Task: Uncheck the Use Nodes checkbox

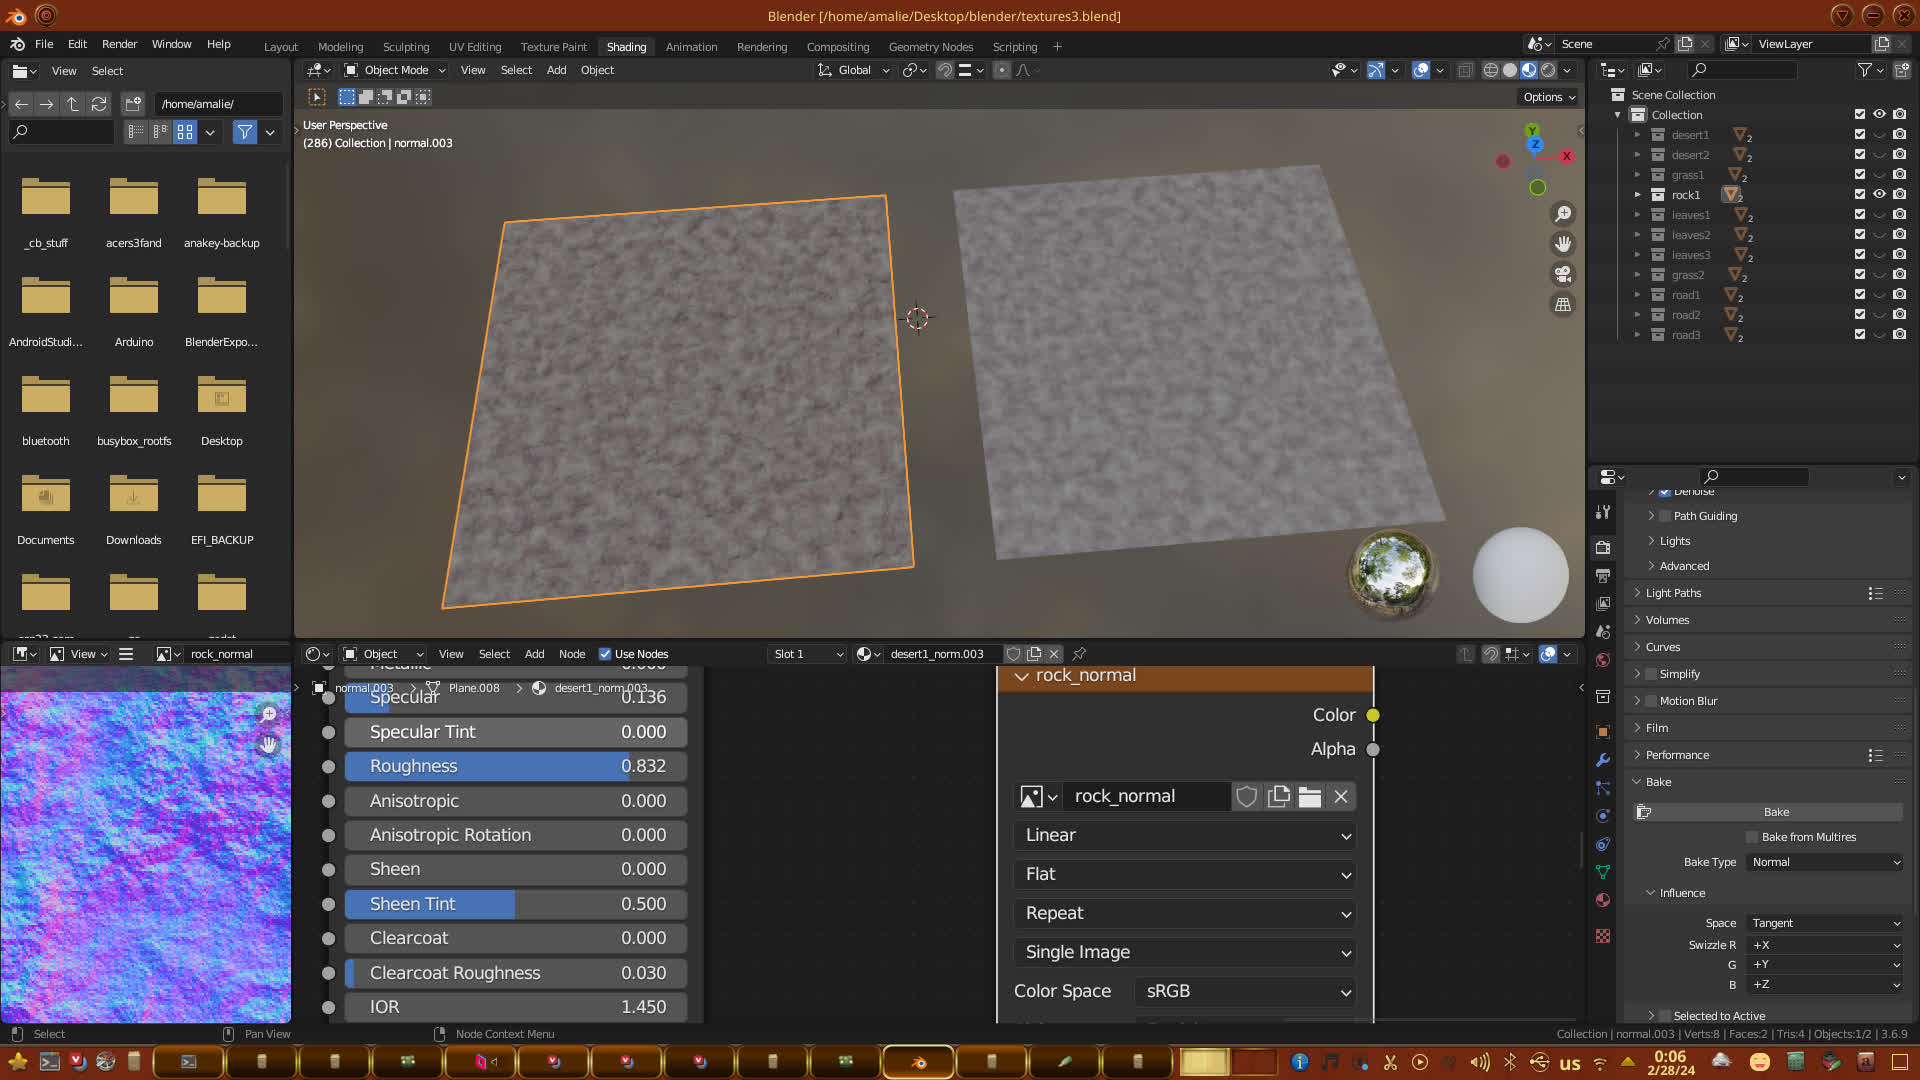Action: pyautogui.click(x=605, y=654)
